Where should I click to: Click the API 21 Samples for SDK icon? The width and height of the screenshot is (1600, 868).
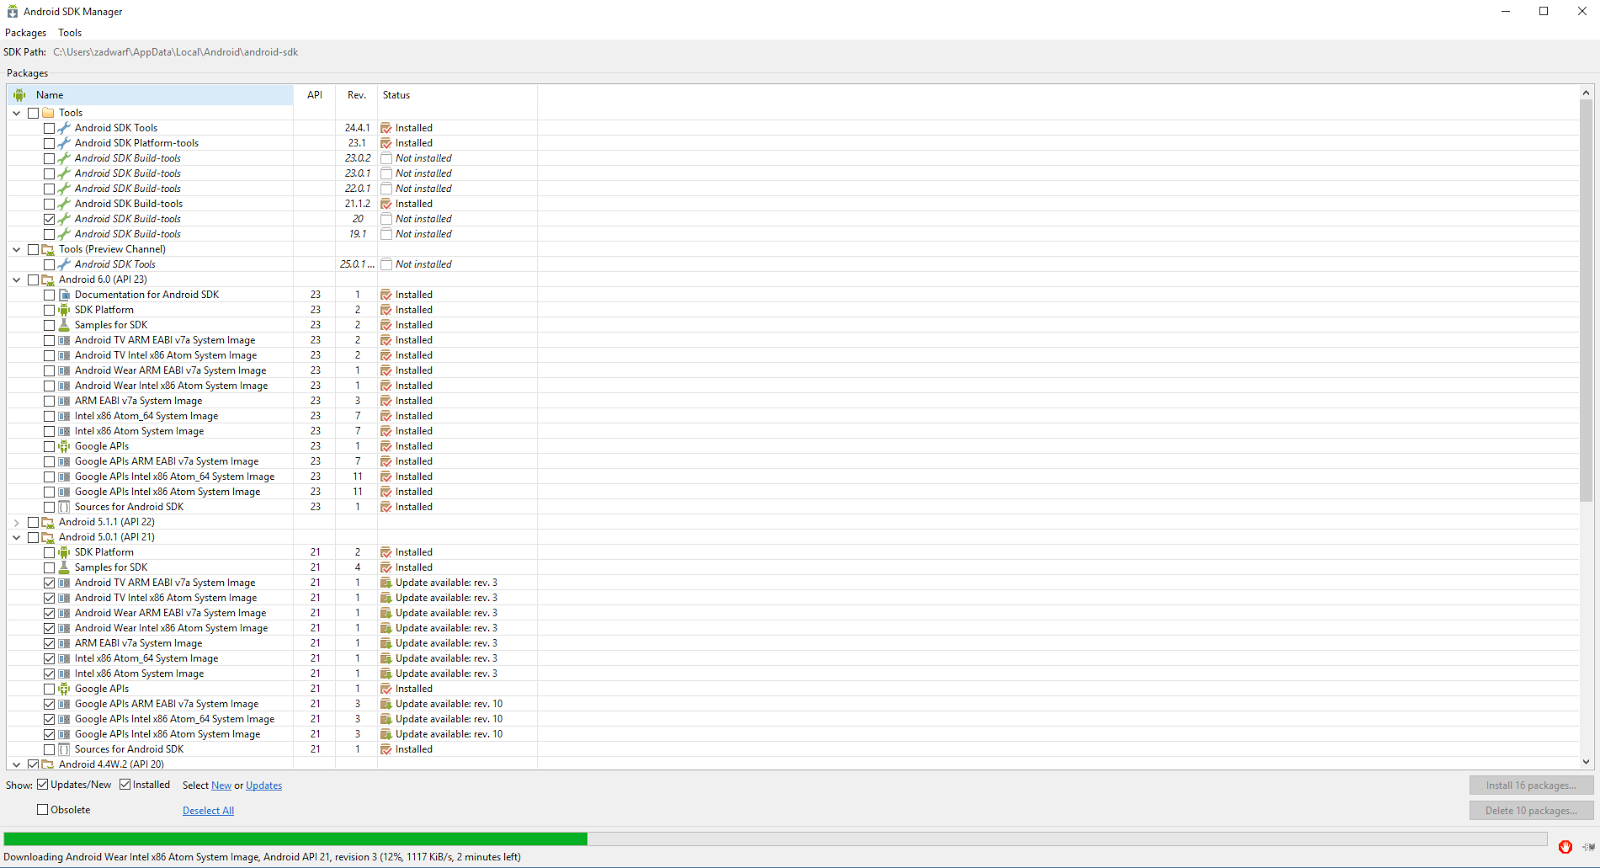[x=64, y=567]
